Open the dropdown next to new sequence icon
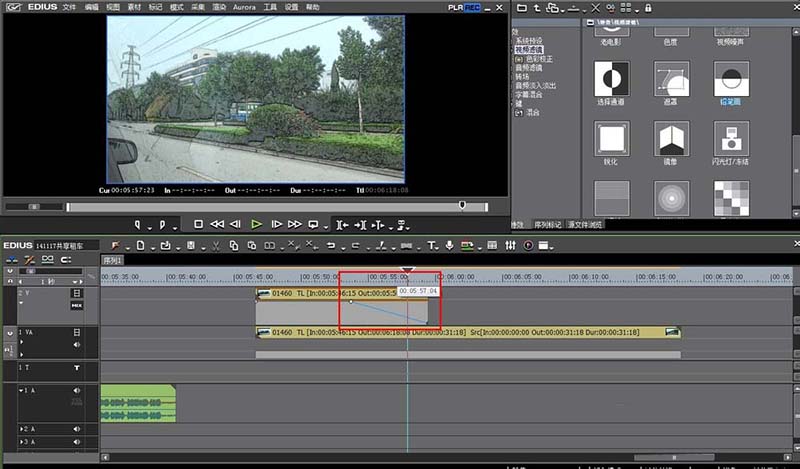Image resolution: width=800 pixels, height=469 pixels. 152,249
